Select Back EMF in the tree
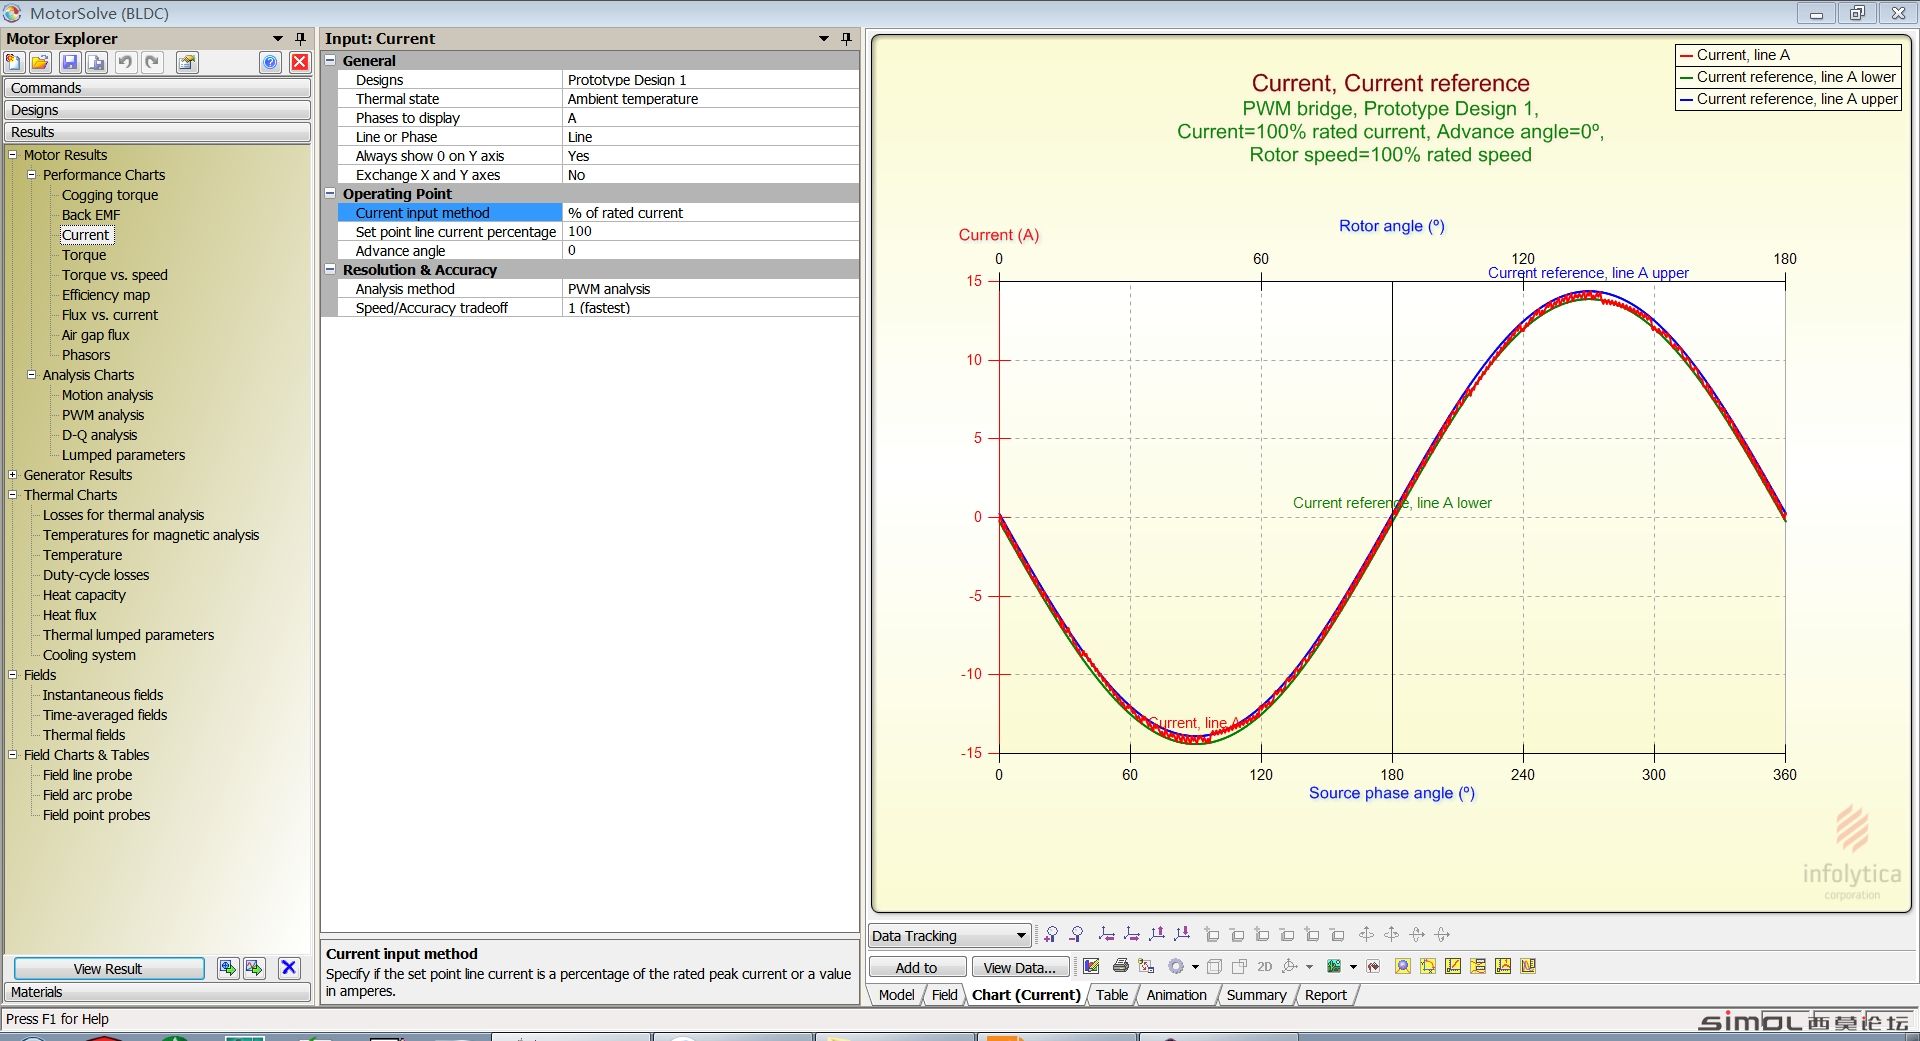 pos(91,215)
